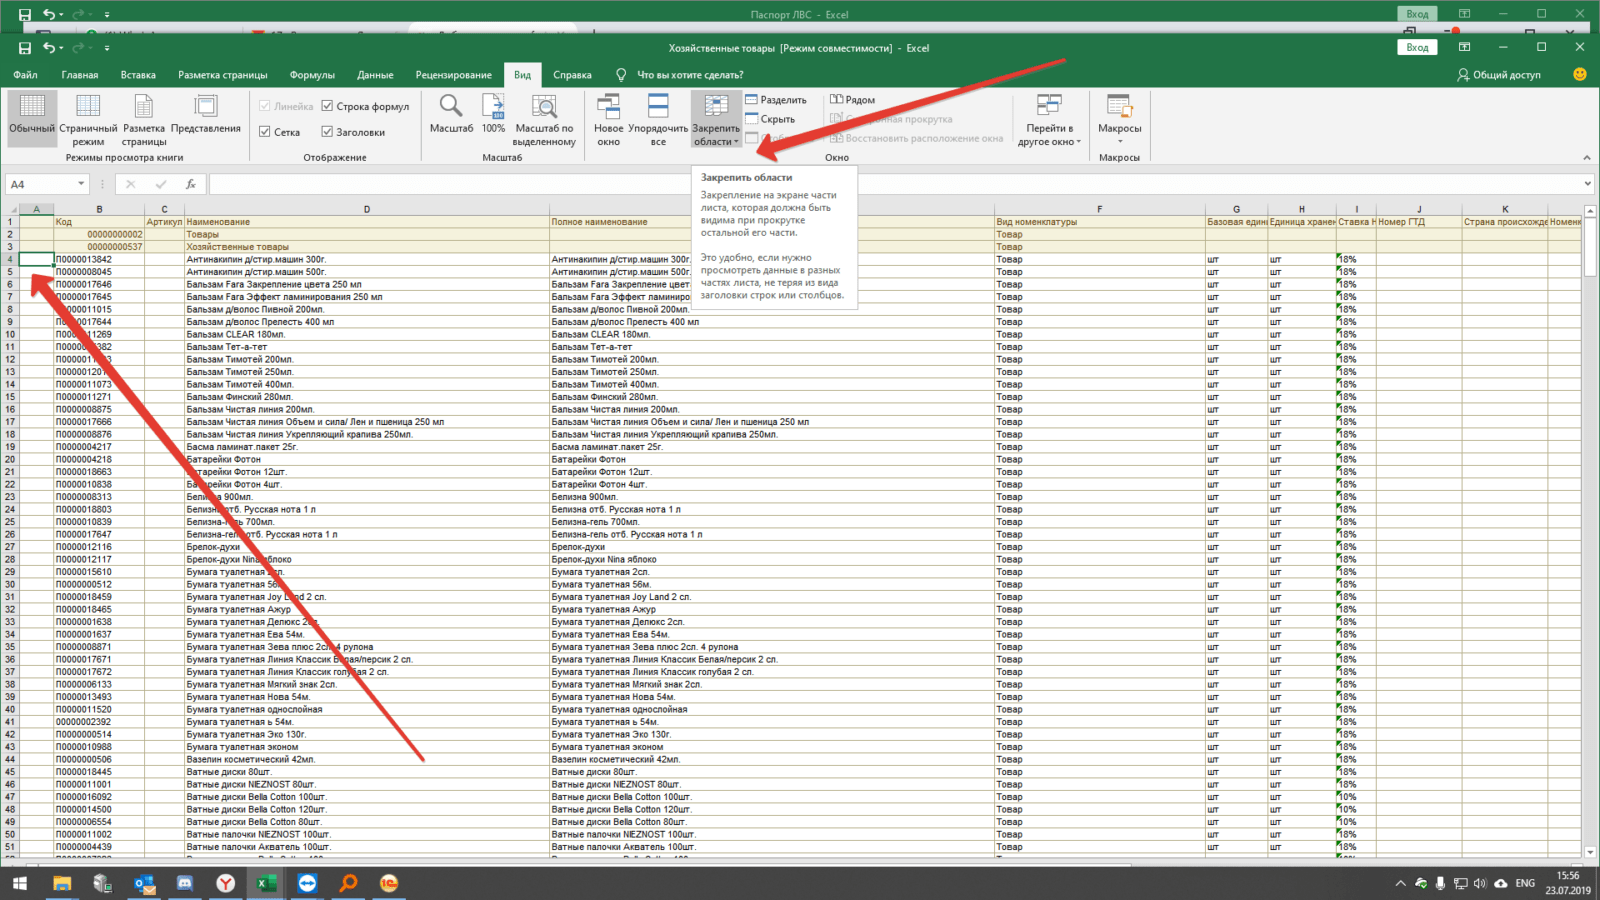Open the Name Box dropdown arrow
Screen dimensions: 1600x900
[81, 184]
